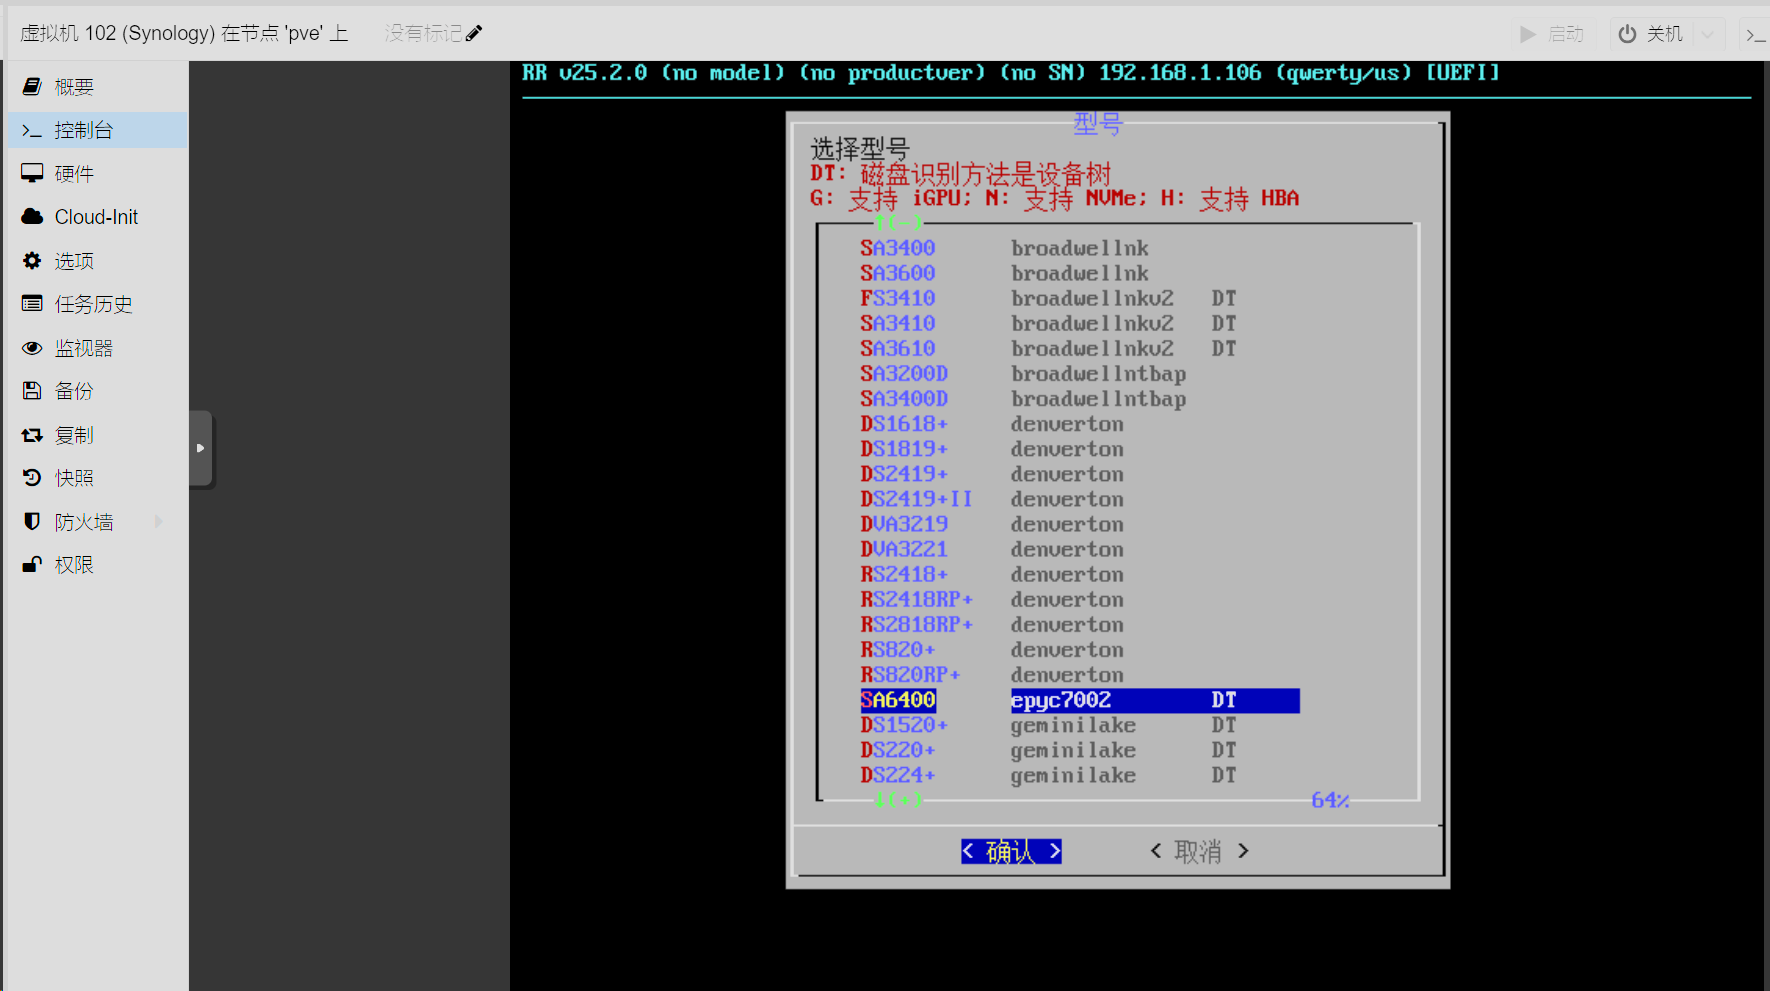Select the DS1819+ model row

(x=1080, y=449)
